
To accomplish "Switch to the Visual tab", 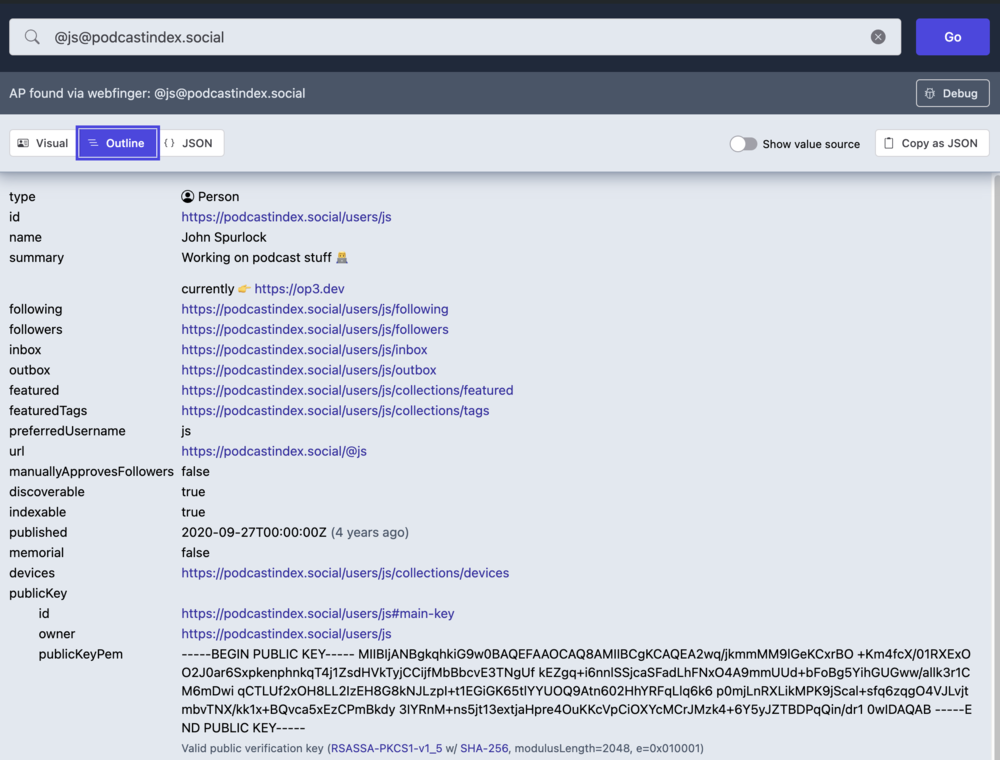I will pos(43,143).
